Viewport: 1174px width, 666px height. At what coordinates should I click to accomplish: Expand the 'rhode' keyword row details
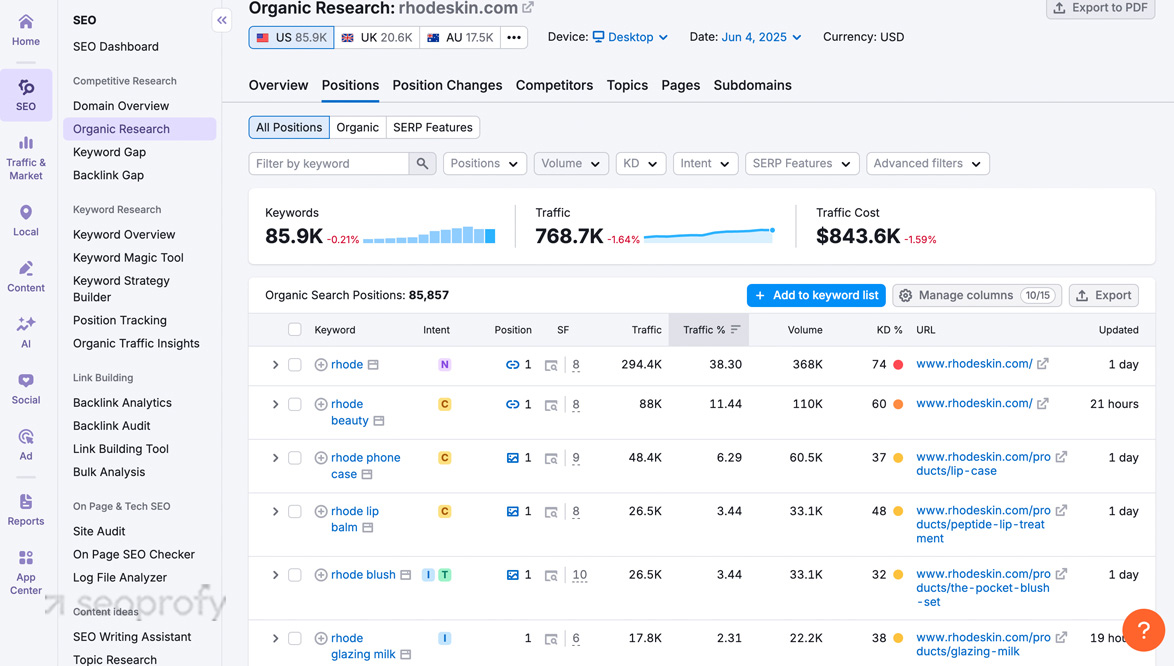pyautogui.click(x=275, y=364)
